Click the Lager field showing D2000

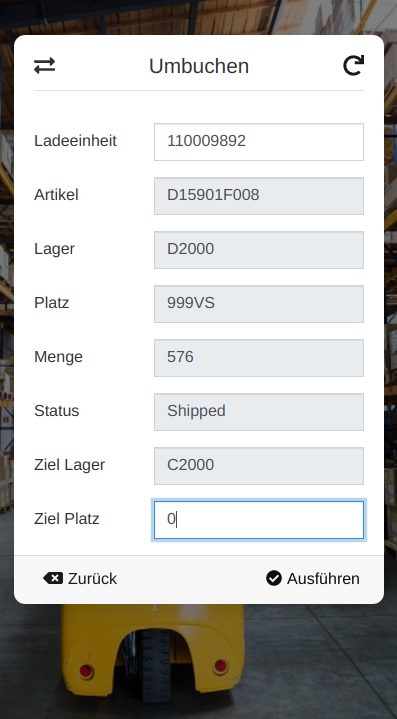coord(259,250)
